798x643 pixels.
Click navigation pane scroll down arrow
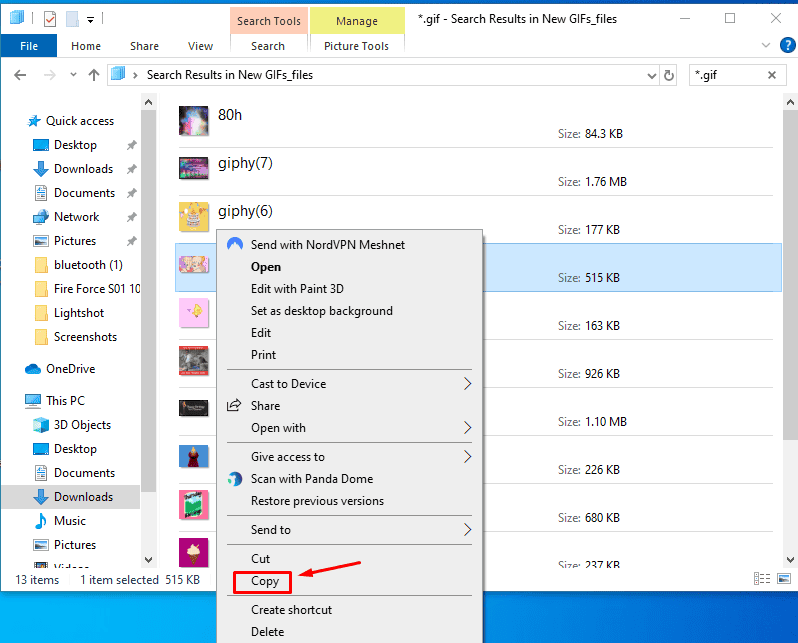pyautogui.click(x=148, y=560)
